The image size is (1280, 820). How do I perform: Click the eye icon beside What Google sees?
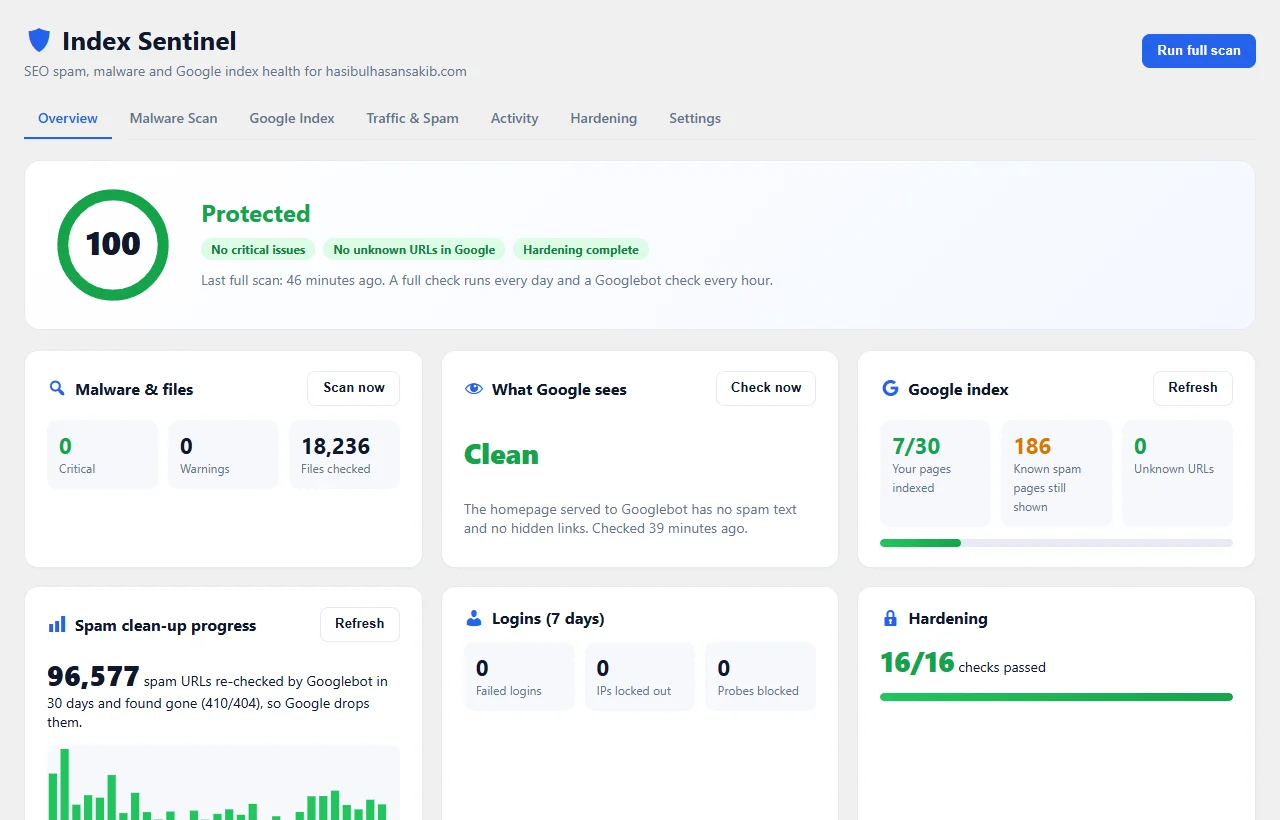tap(474, 389)
